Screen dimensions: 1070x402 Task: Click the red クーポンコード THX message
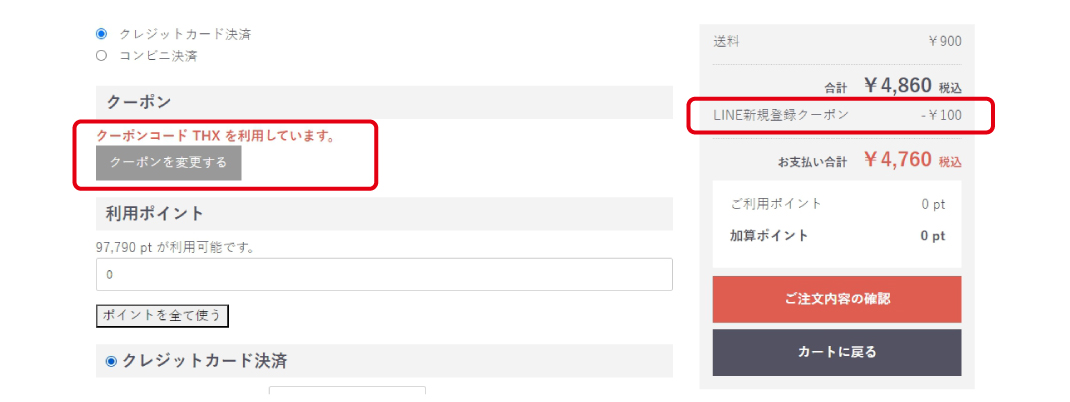coord(216,136)
